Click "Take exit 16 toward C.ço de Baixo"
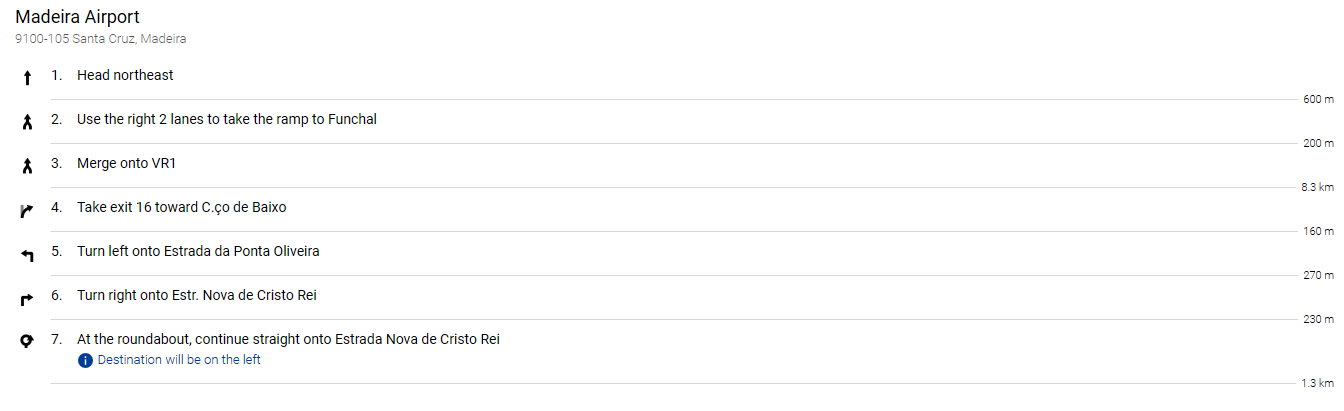Viewport: 1344px width, 411px height. tap(182, 207)
